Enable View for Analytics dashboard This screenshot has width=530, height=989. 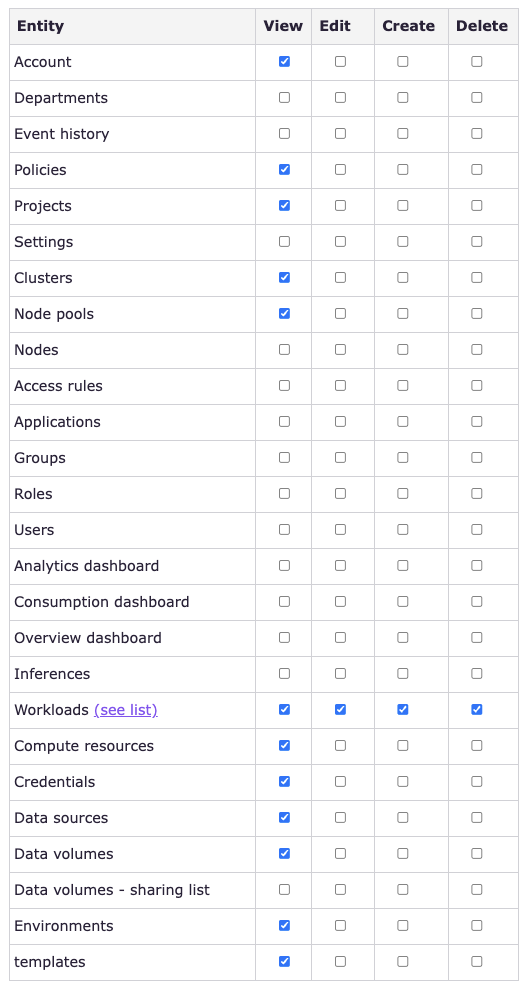point(285,566)
